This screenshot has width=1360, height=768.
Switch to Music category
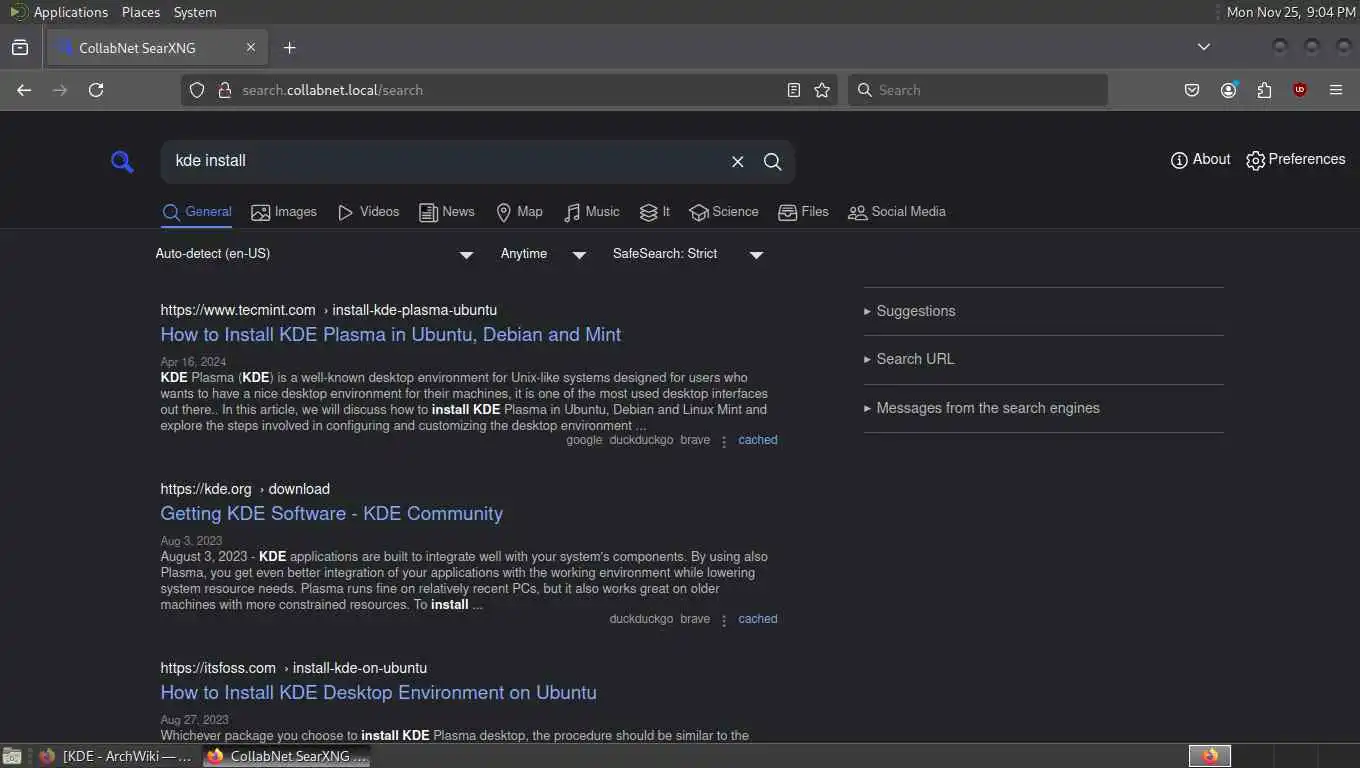coord(591,212)
